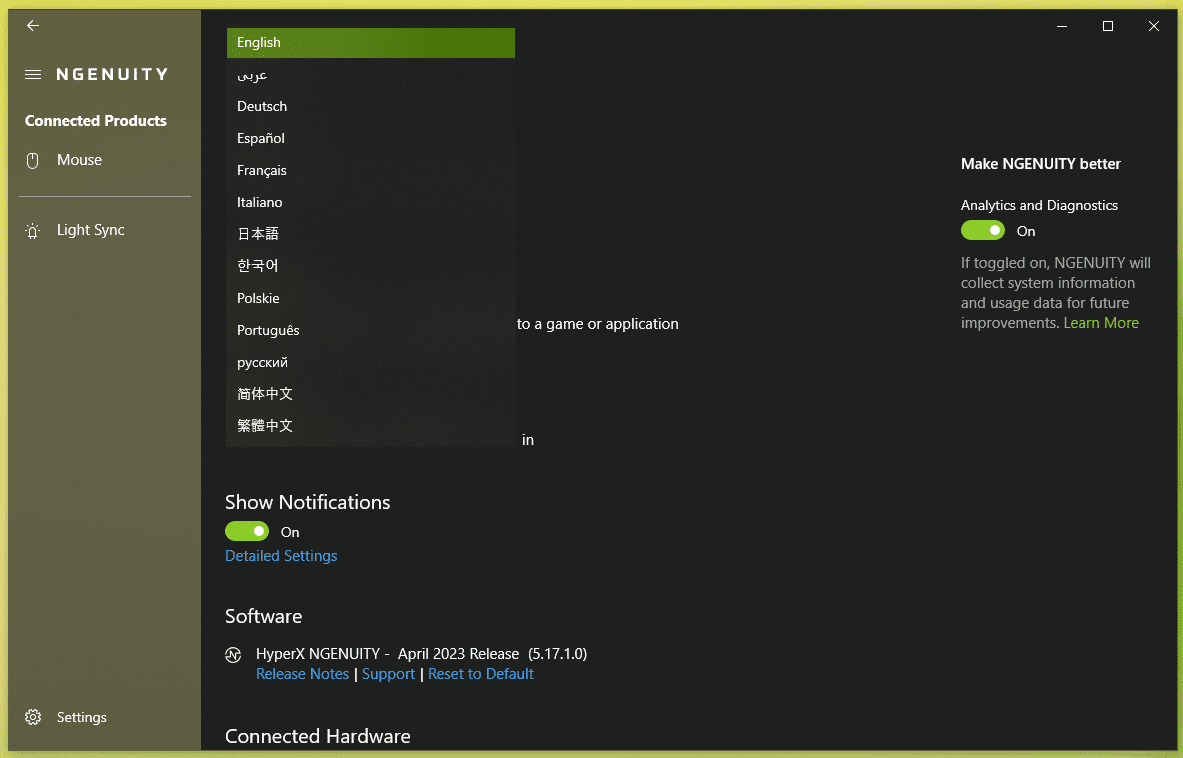1183x758 pixels.
Task: Click the Light Sync bulb icon
Action: point(32,231)
